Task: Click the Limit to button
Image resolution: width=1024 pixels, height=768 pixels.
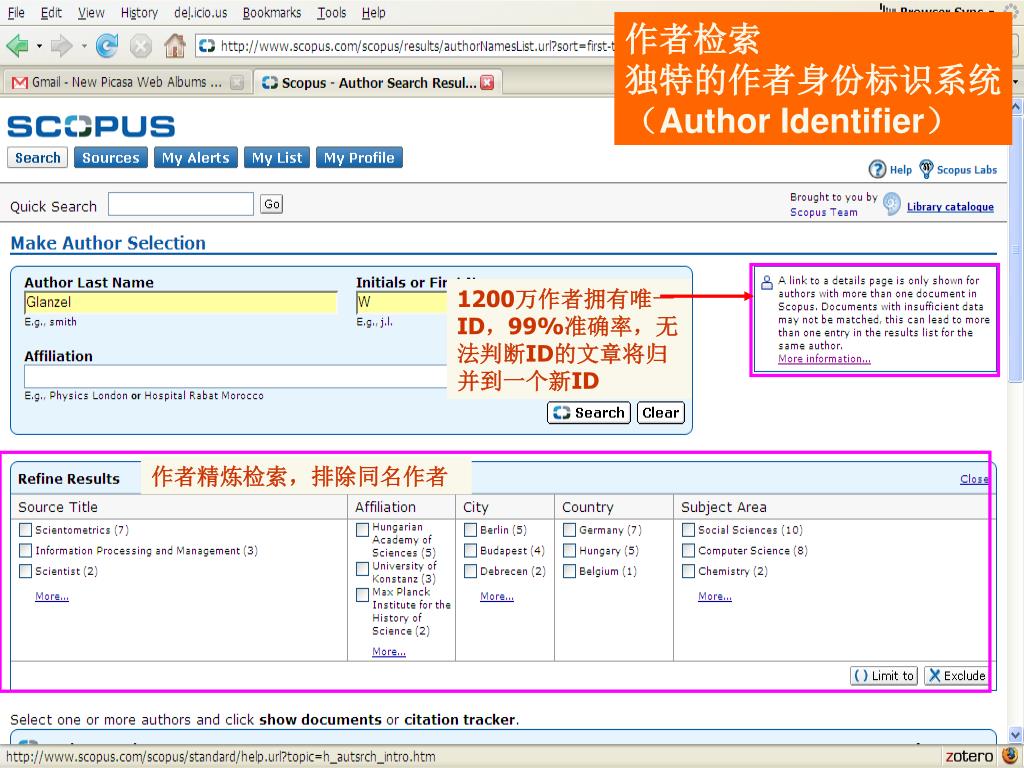Action: click(x=884, y=675)
